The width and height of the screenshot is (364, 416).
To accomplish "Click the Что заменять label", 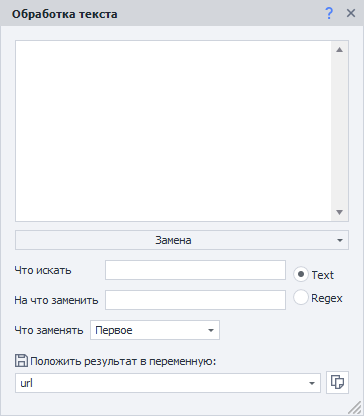I will coord(49,330).
